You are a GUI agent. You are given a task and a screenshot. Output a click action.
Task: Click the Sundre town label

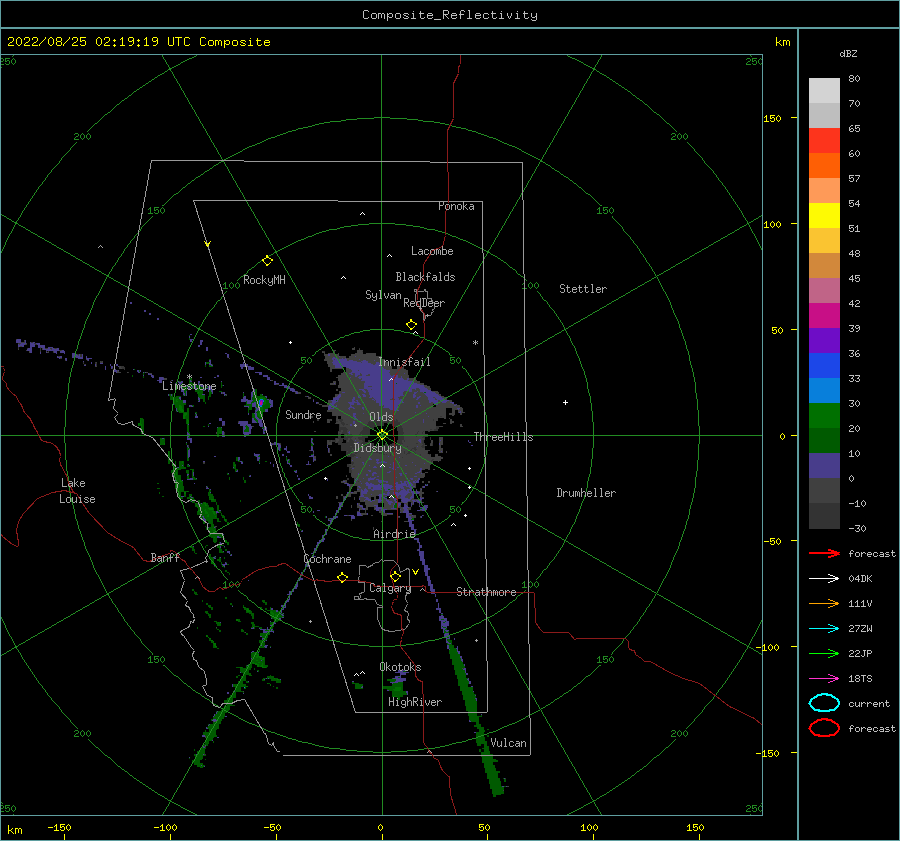pyautogui.click(x=303, y=414)
